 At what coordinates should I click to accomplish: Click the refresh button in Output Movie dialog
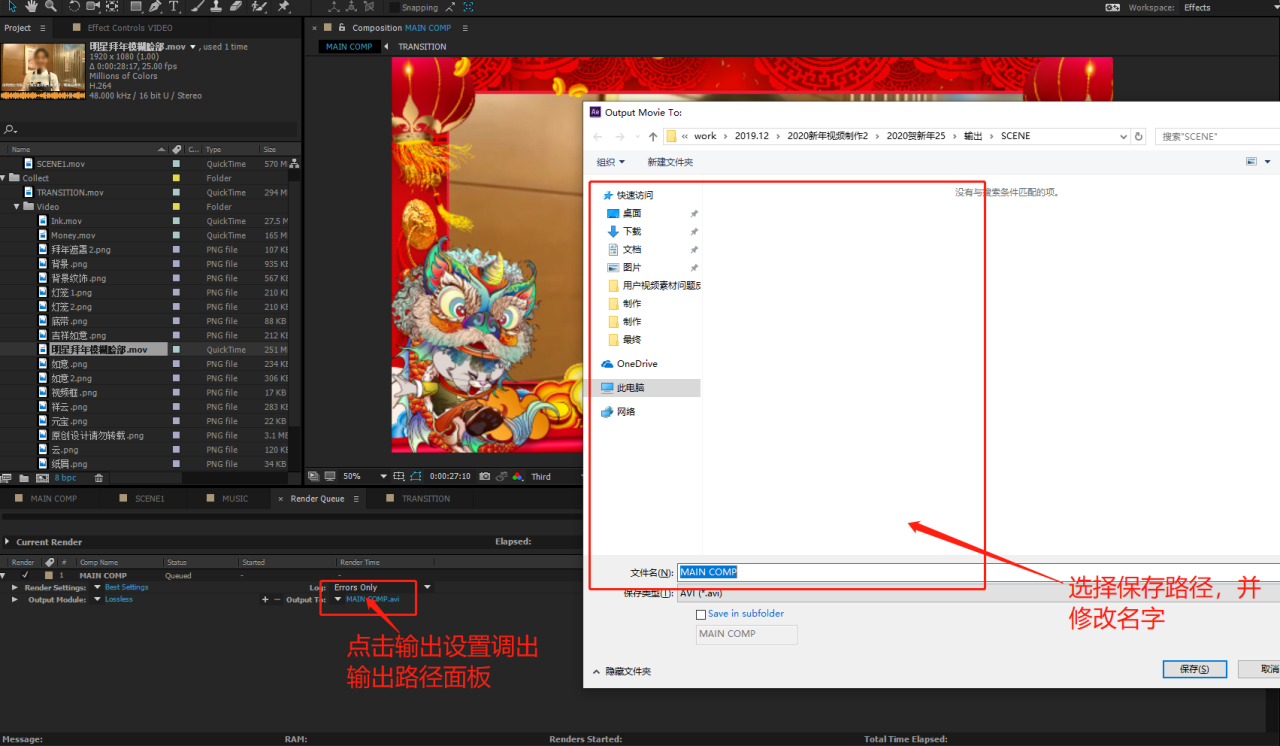click(x=1138, y=136)
